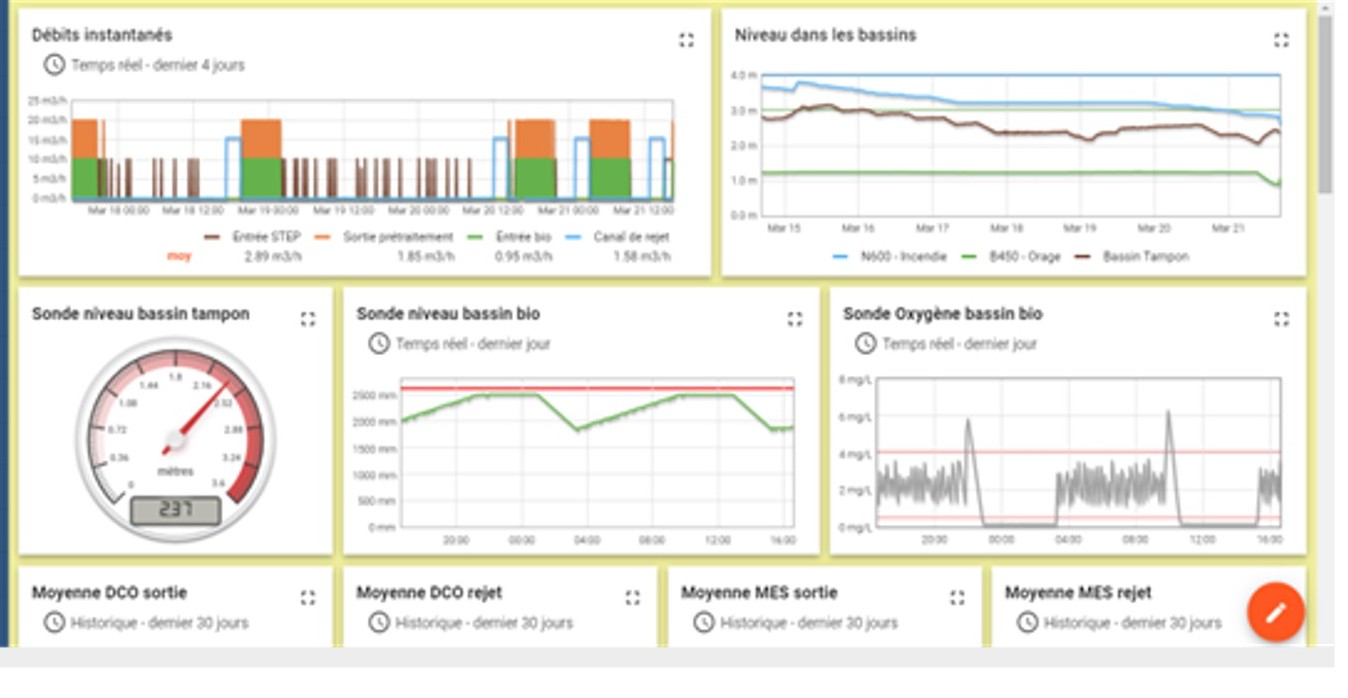Click the orange pencil edit button
Image resolution: width=1348 pixels, height=698 pixels.
1275,612
